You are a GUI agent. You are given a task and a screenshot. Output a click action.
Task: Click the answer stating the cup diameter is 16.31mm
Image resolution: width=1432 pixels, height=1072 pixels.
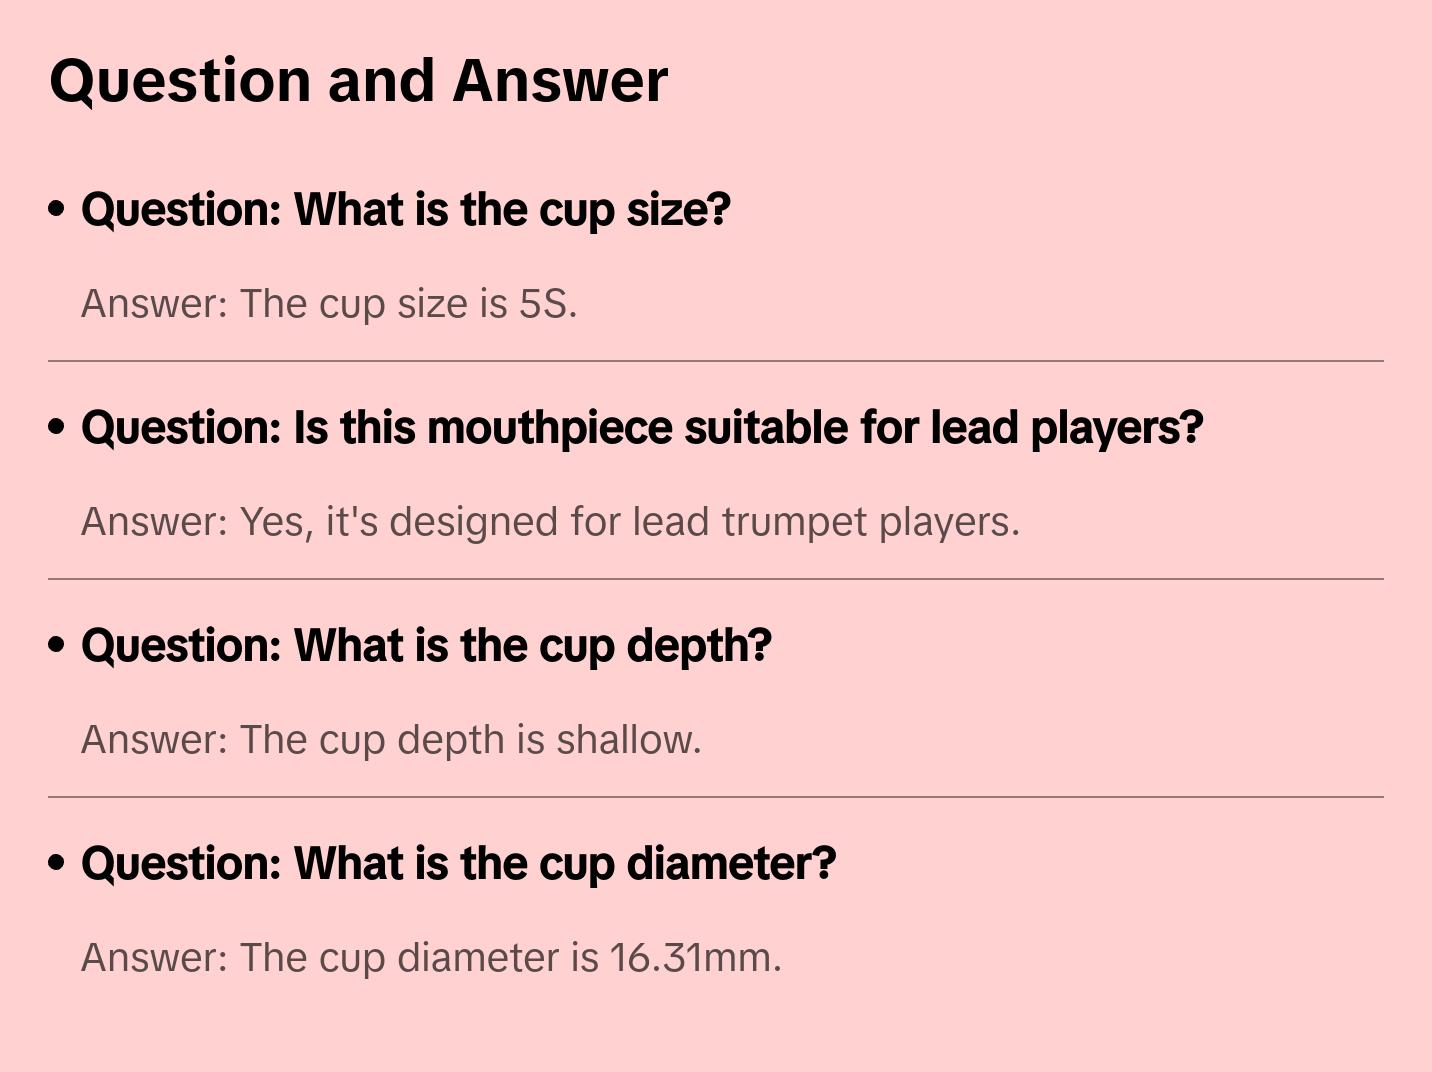[x=431, y=958]
